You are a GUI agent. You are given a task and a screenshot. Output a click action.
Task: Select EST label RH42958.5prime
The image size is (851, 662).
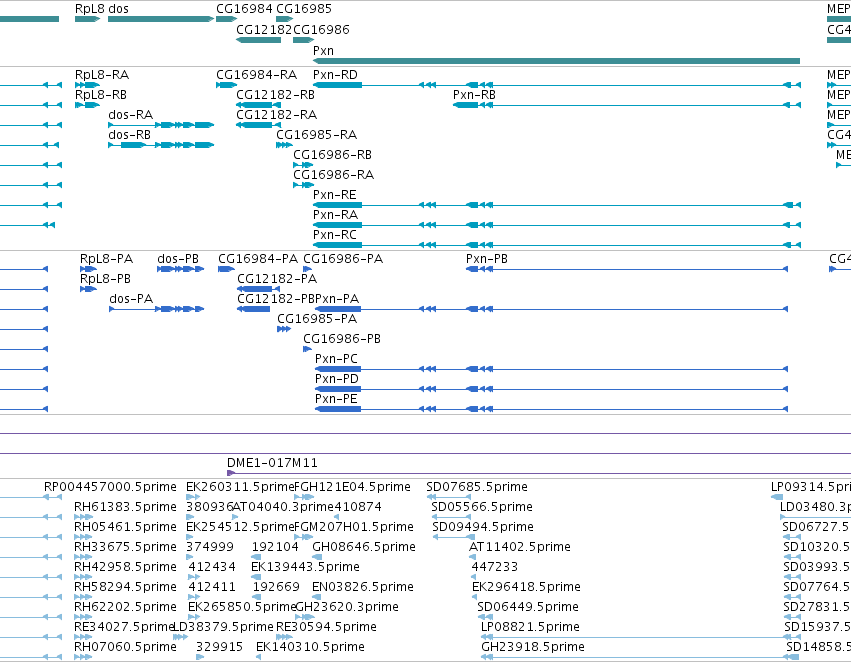(x=125, y=567)
